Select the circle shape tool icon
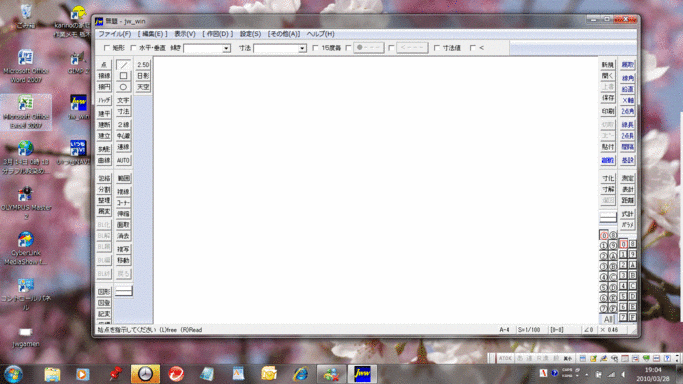 pyautogui.click(x=123, y=87)
